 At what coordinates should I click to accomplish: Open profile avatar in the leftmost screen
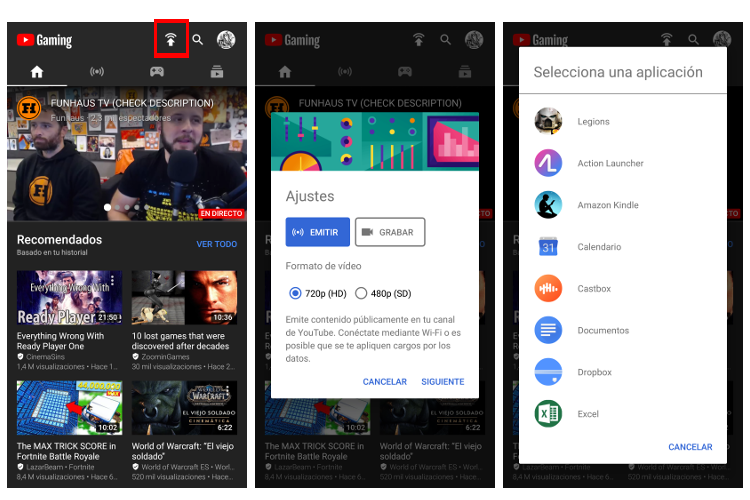pos(226,40)
